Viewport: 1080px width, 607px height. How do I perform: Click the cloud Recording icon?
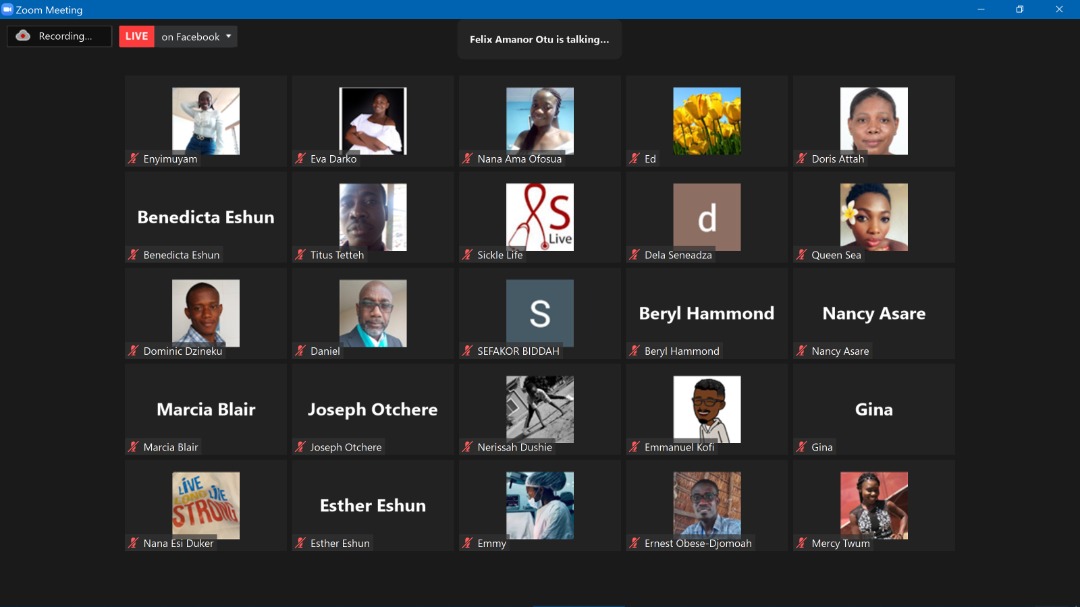point(23,36)
